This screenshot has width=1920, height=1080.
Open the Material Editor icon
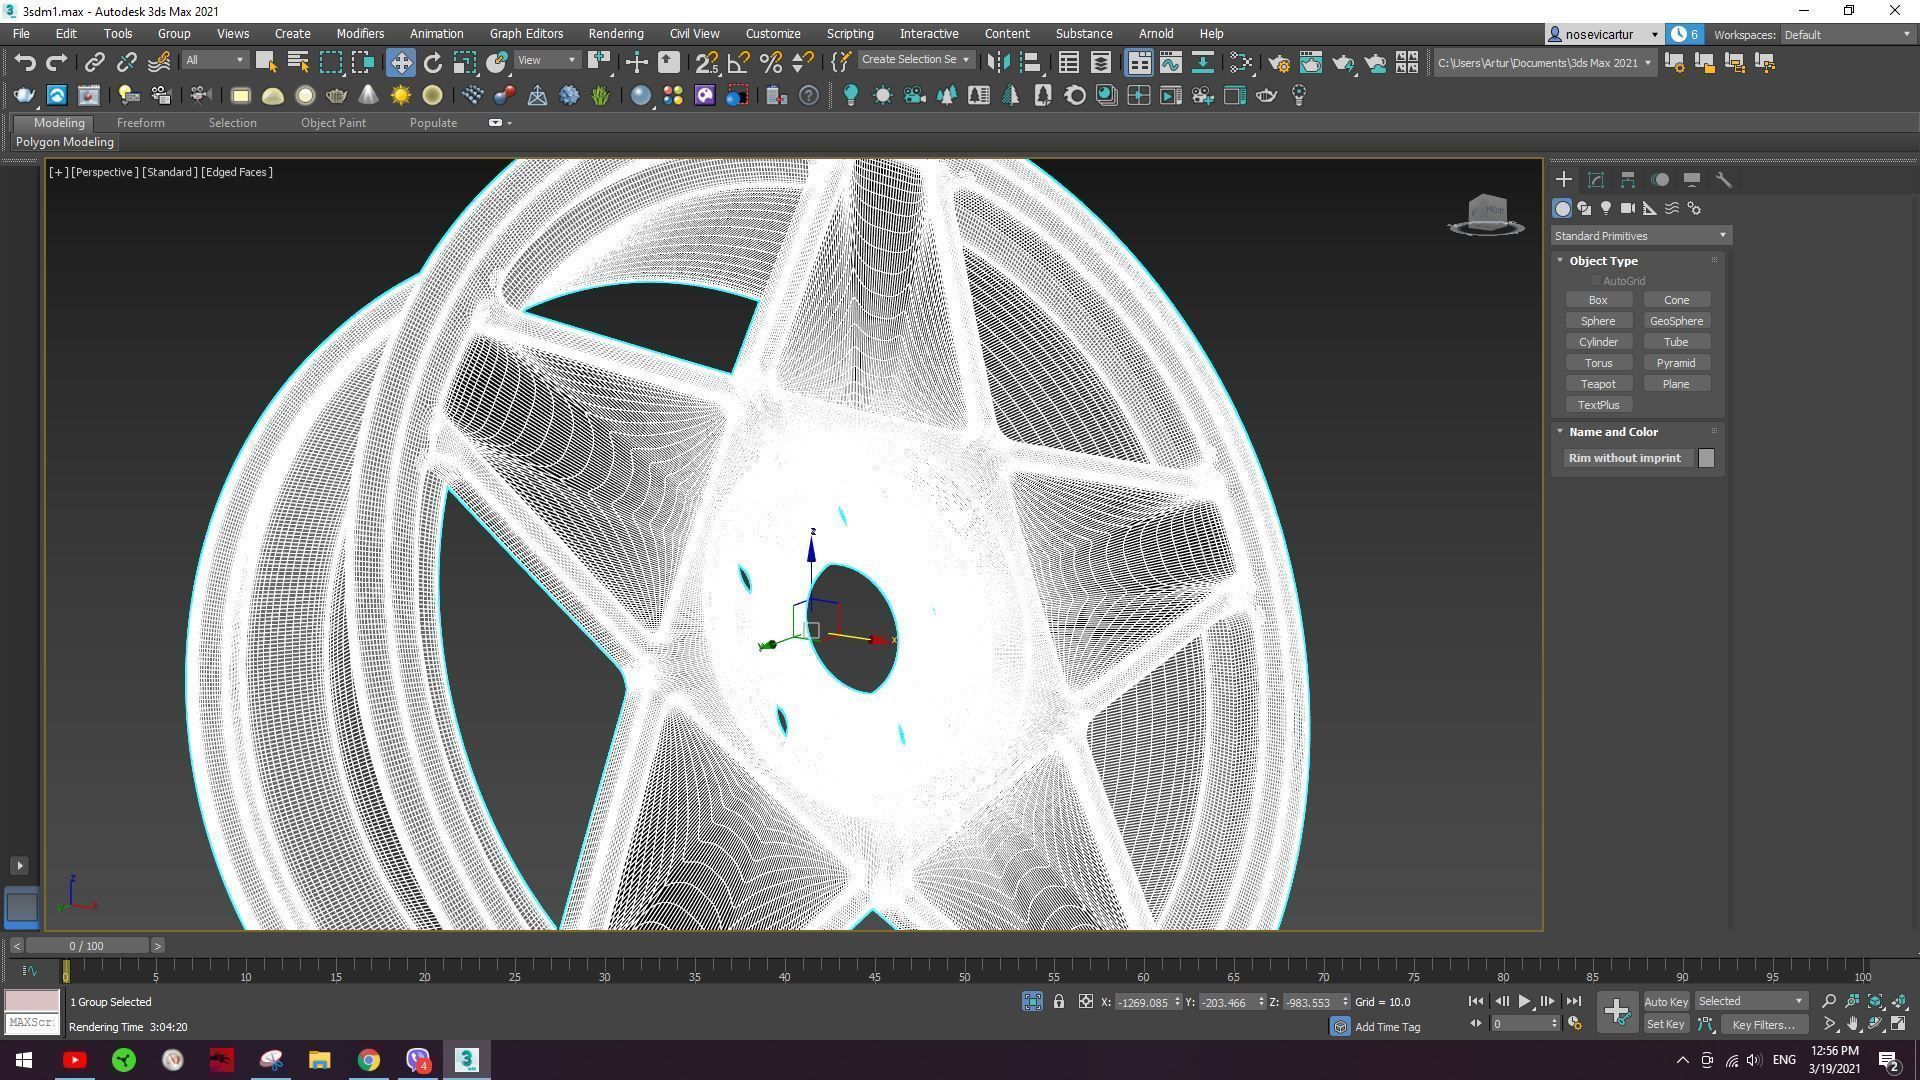pyautogui.click(x=1241, y=63)
